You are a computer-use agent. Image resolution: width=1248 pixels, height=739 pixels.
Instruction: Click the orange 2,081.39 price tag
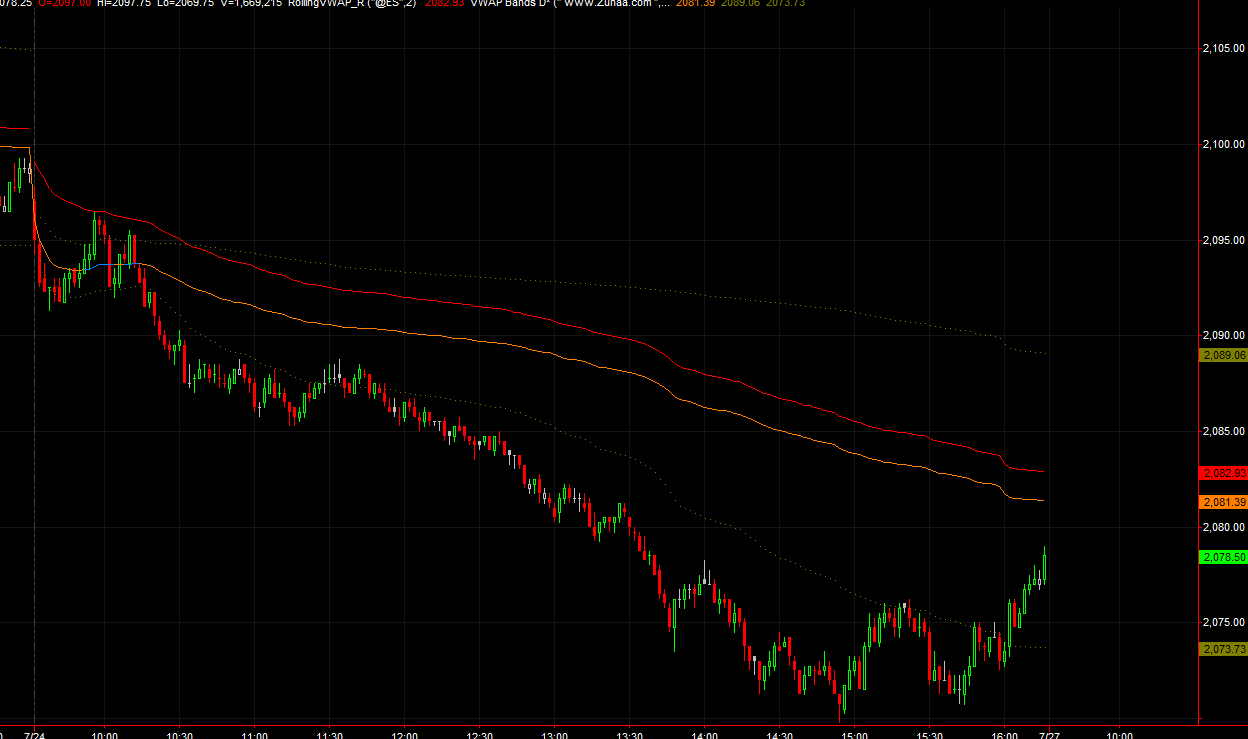pyautogui.click(x=1222, y=502)
